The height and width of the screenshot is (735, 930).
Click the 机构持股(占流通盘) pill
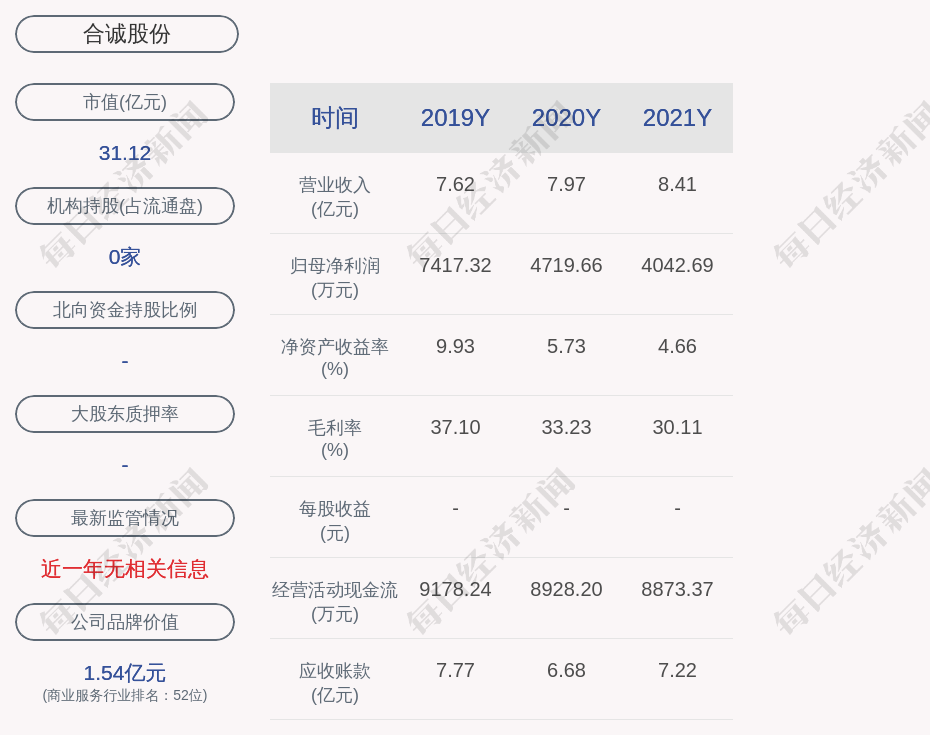pyautogui.click(x=125, y=206)
